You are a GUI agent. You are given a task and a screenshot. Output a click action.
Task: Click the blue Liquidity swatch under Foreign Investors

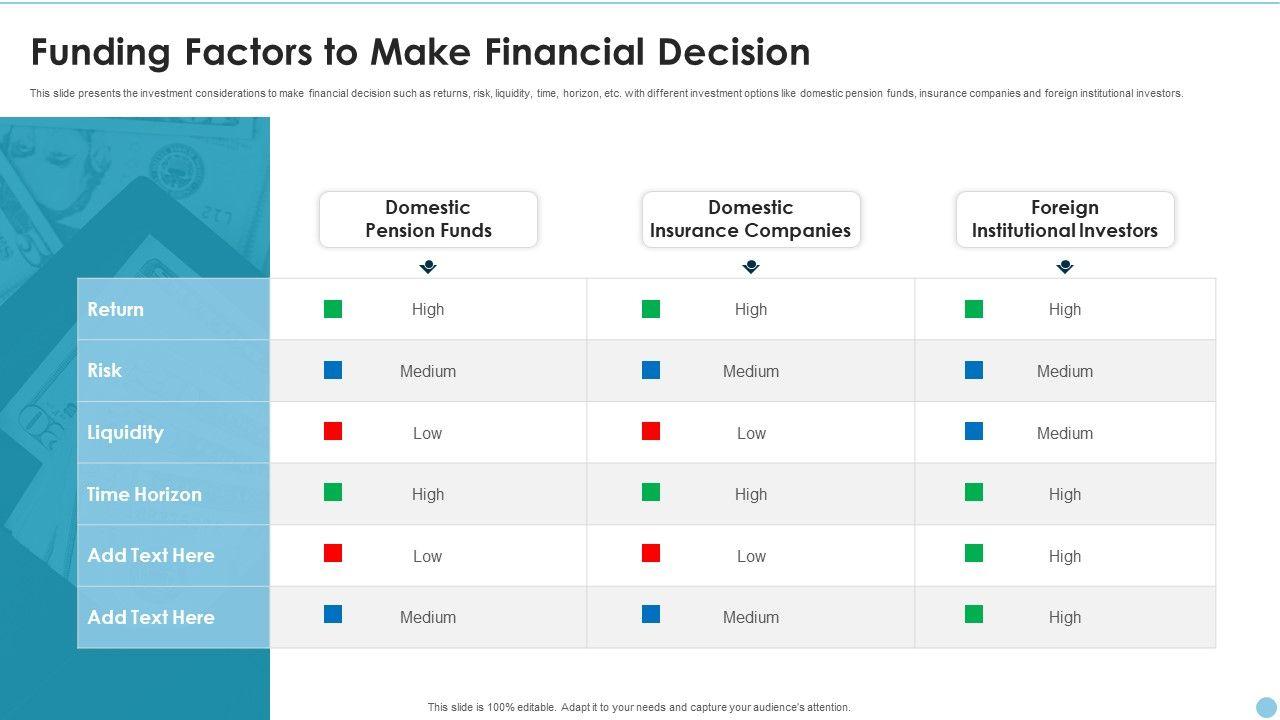tap(974, 431)
